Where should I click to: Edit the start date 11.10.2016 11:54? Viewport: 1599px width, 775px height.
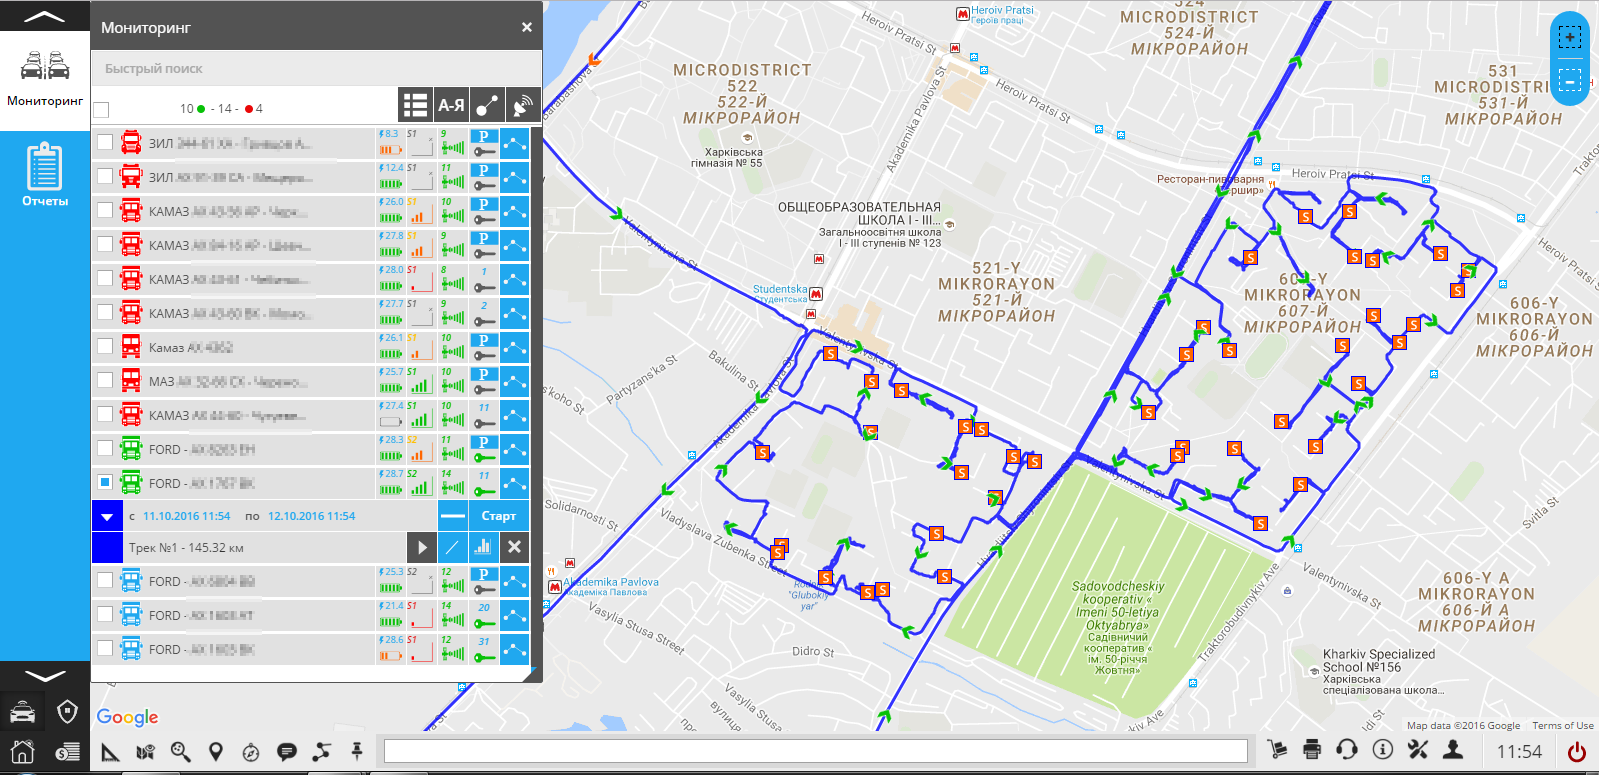click(x=186, y=516)
